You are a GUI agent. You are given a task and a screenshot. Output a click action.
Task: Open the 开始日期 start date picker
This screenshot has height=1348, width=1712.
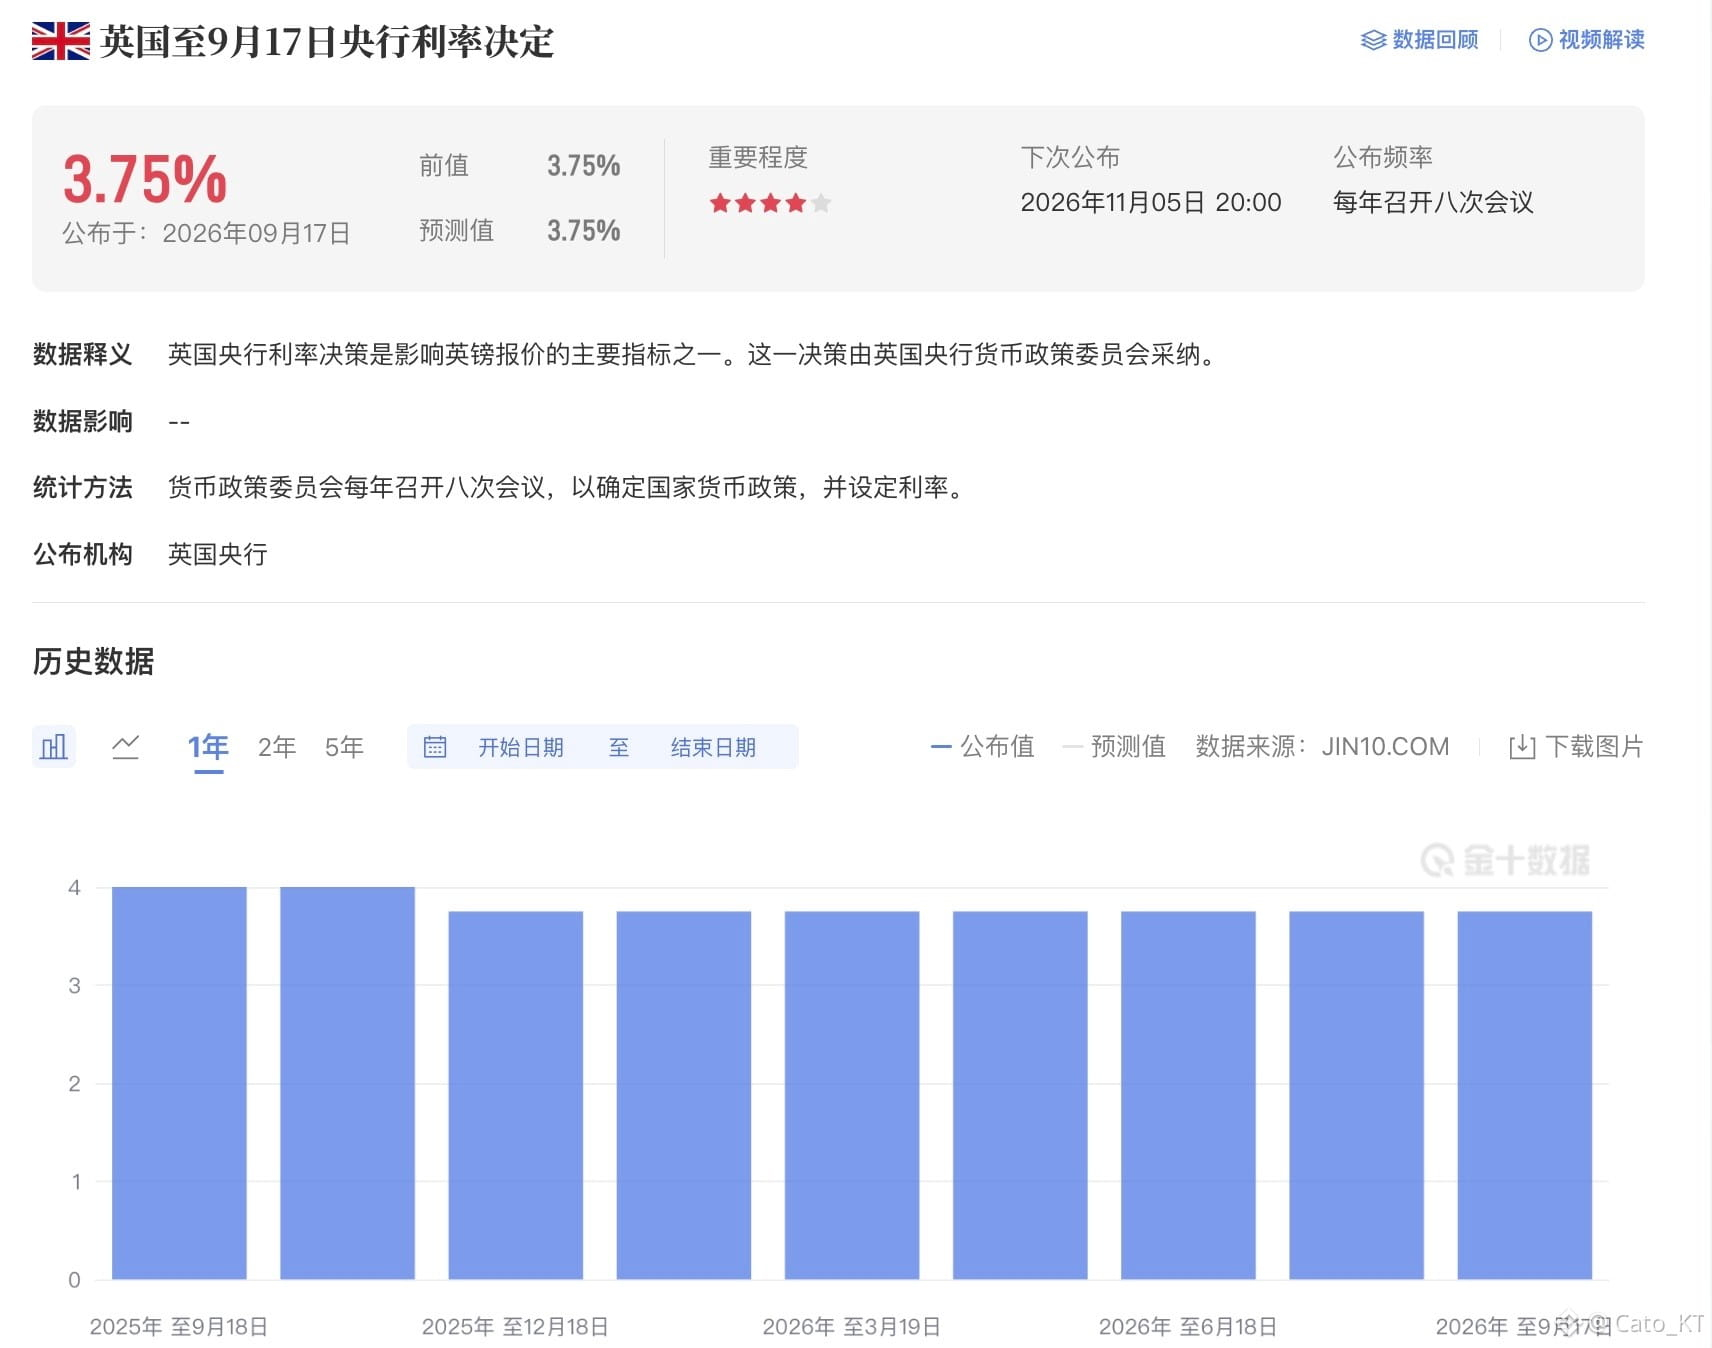point(521,747)
